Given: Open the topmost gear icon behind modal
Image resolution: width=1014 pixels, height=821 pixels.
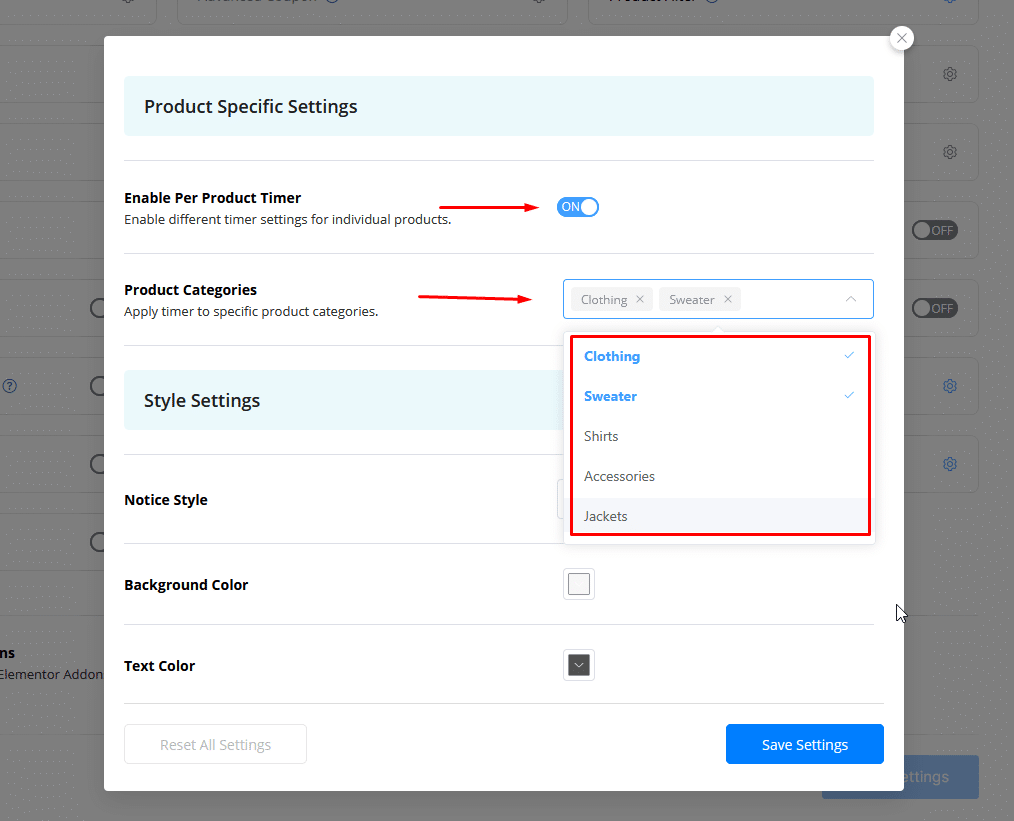Looking at the screenshot, I should (950, 74).
